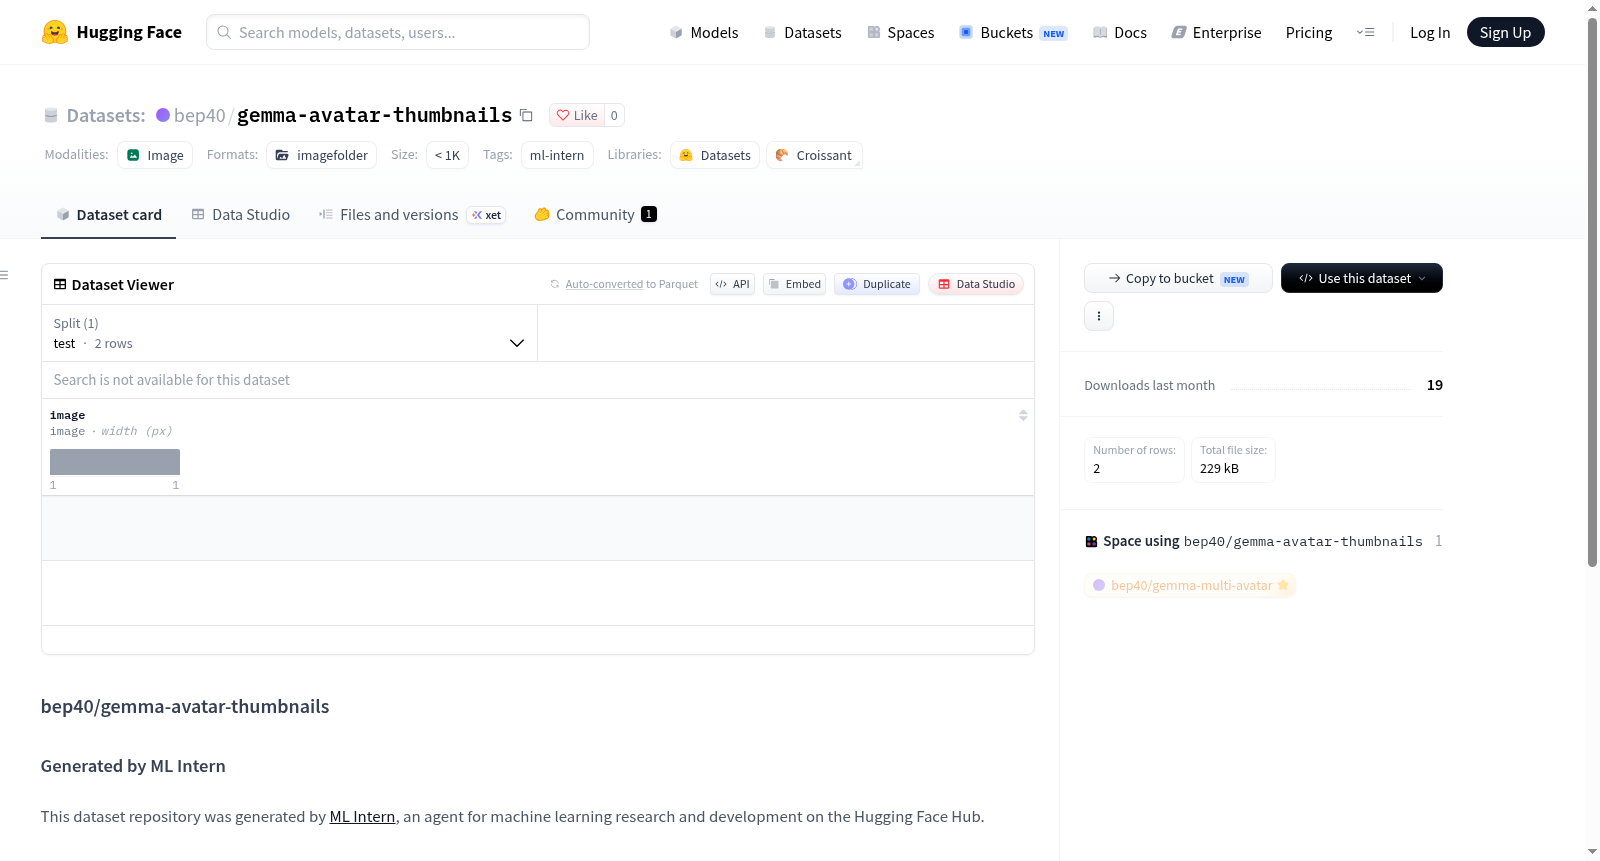Viewport: 1600px width, 861px height.
Task: Click the Image modality tag
Action: (x=155, y=155)
